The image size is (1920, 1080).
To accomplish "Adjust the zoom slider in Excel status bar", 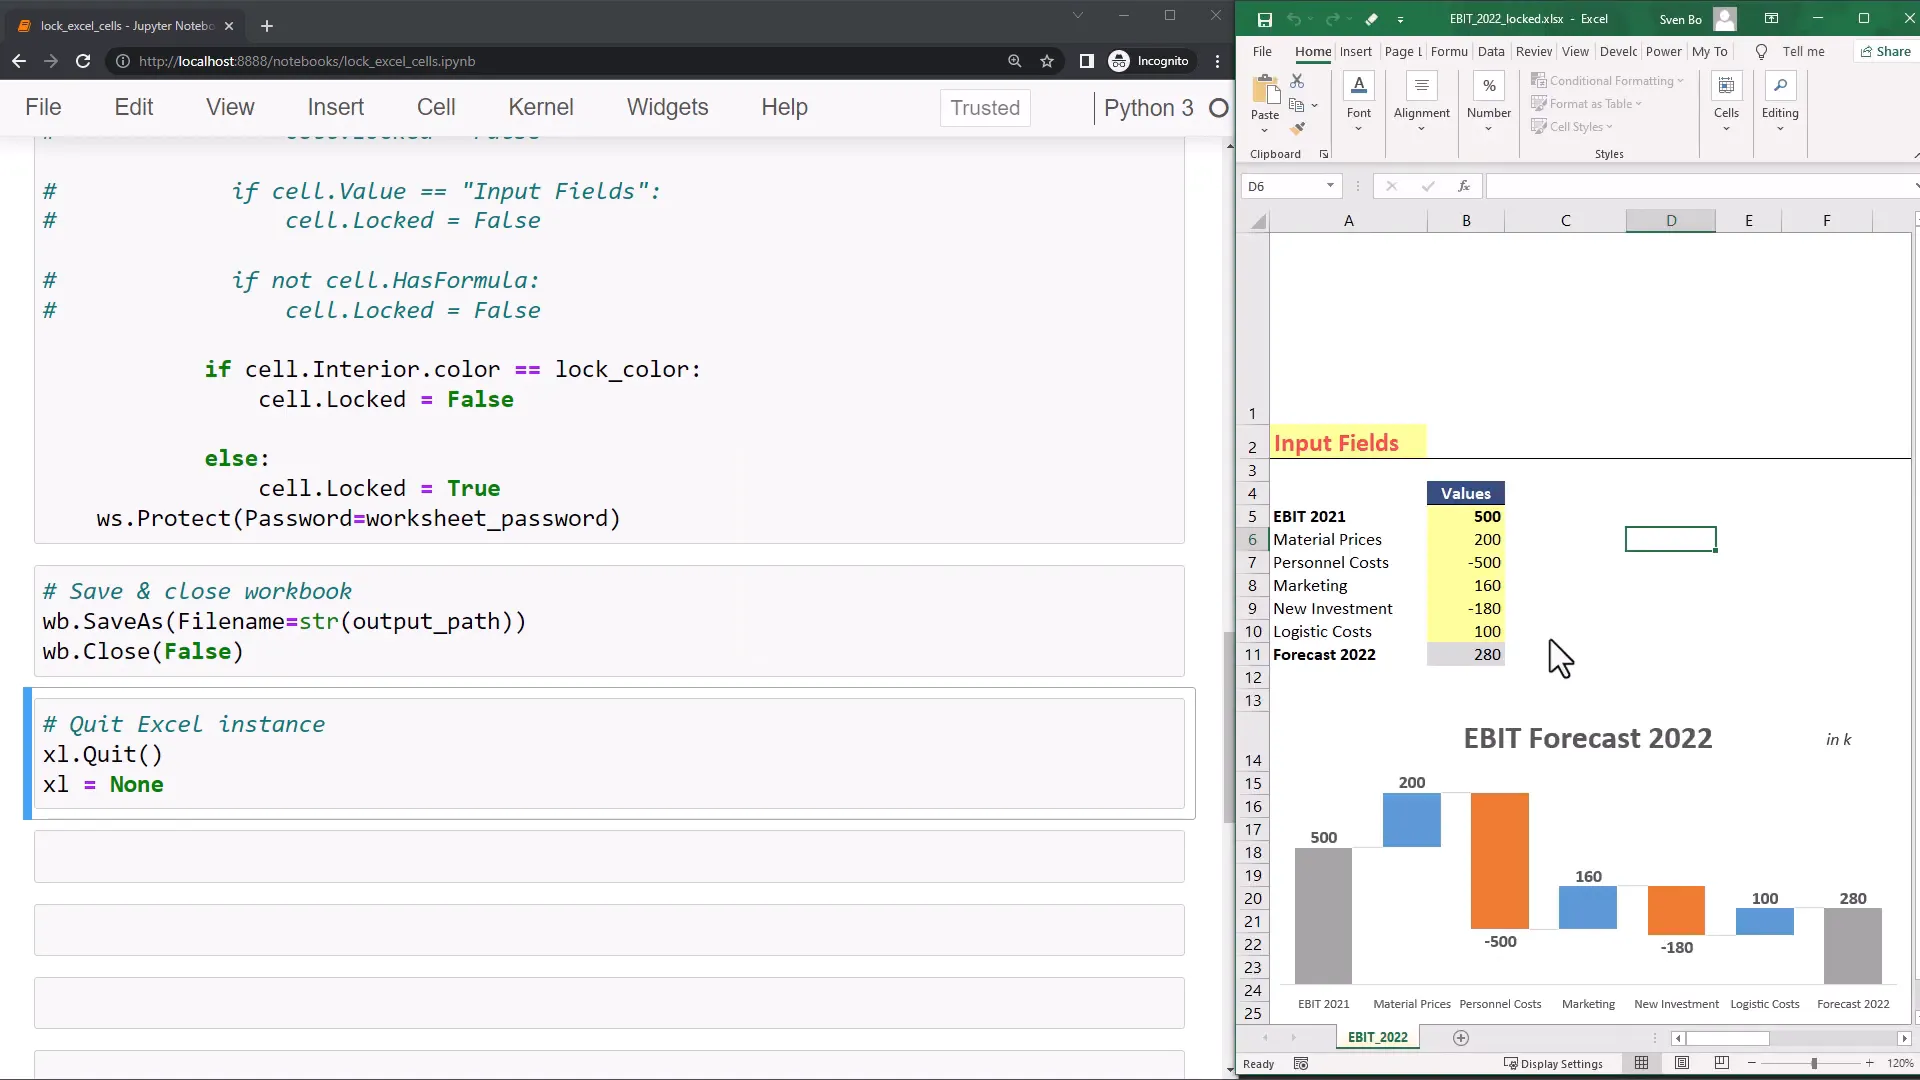I will click(x=1813, y=1063).
